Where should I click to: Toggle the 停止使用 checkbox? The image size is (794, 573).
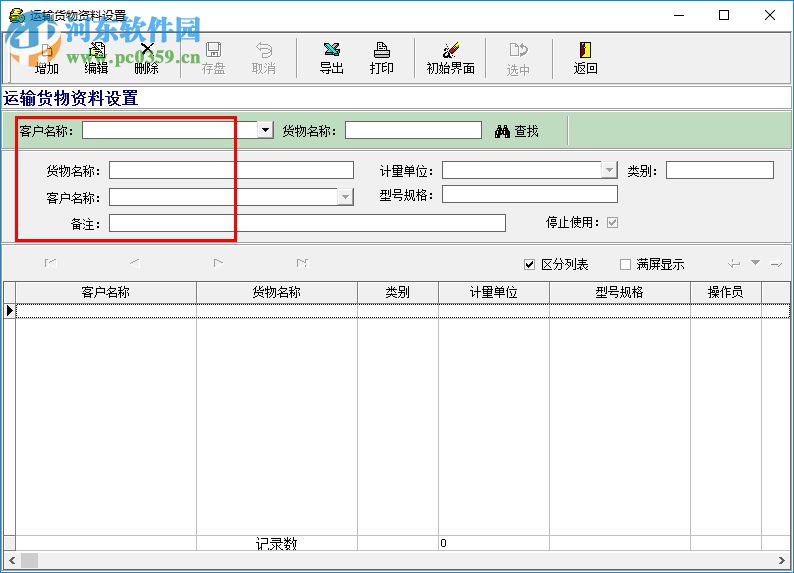(x=612, y=222)
